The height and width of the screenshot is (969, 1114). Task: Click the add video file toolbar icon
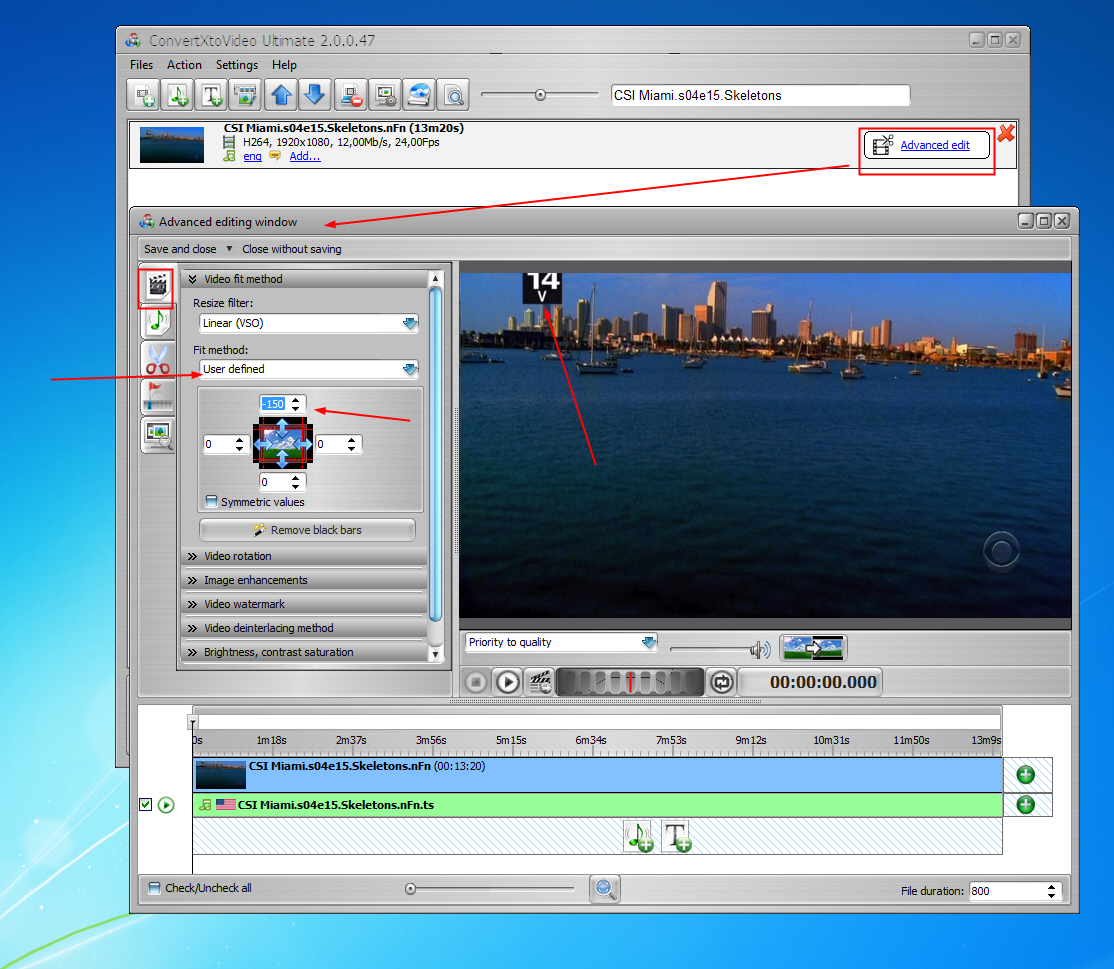tap(144, 94)
